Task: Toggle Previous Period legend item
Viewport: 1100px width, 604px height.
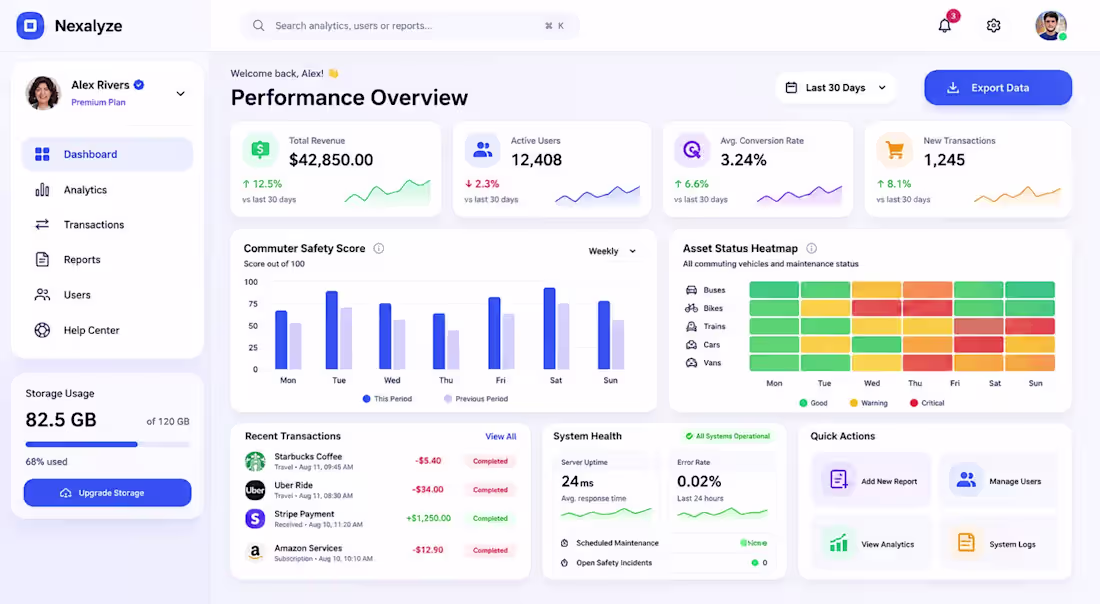Action: [x=476, y=398]
